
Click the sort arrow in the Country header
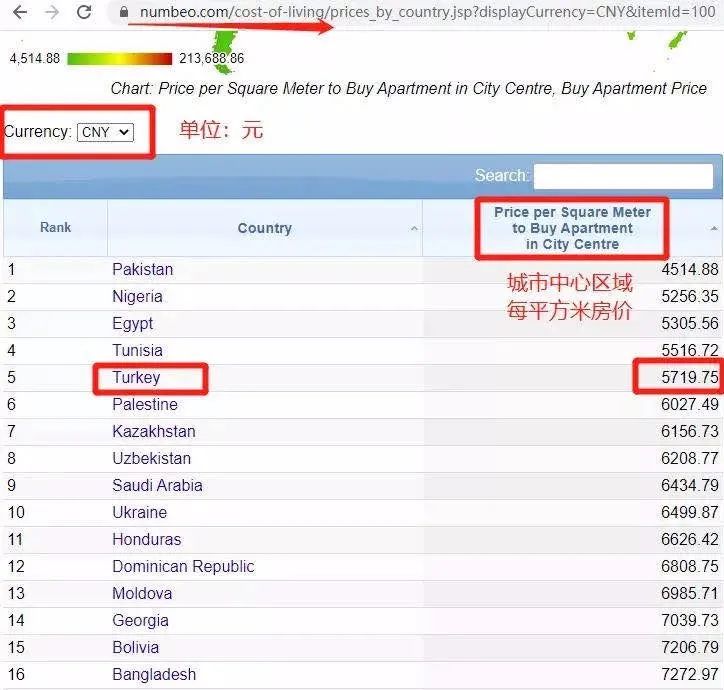pos(414,228)
